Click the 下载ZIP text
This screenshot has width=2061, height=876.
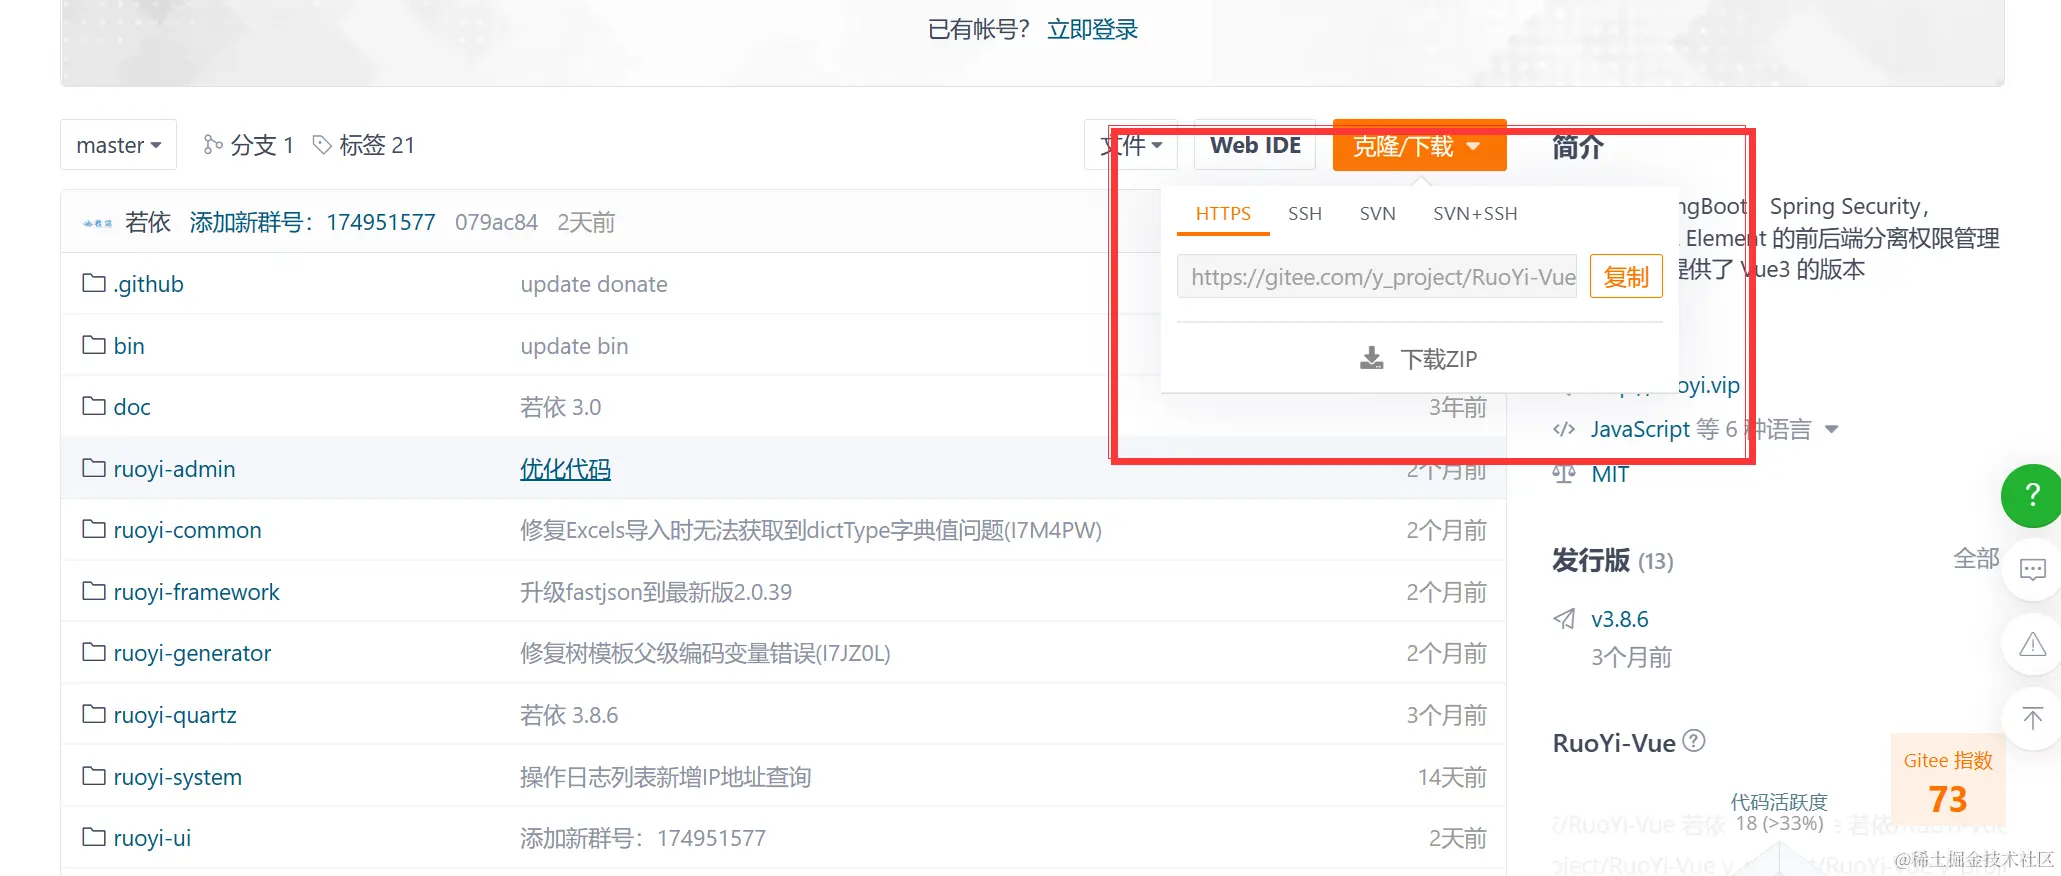coord(1438,358)
